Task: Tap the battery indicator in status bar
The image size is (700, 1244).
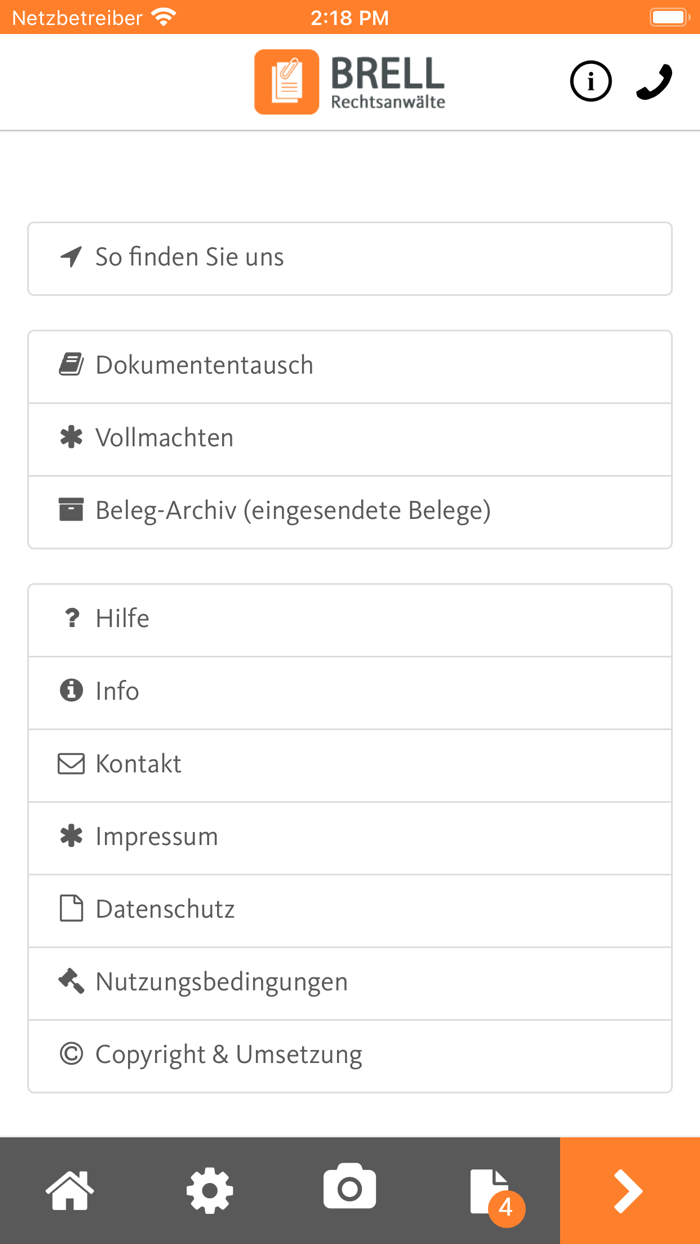Action: coord(668,16)
